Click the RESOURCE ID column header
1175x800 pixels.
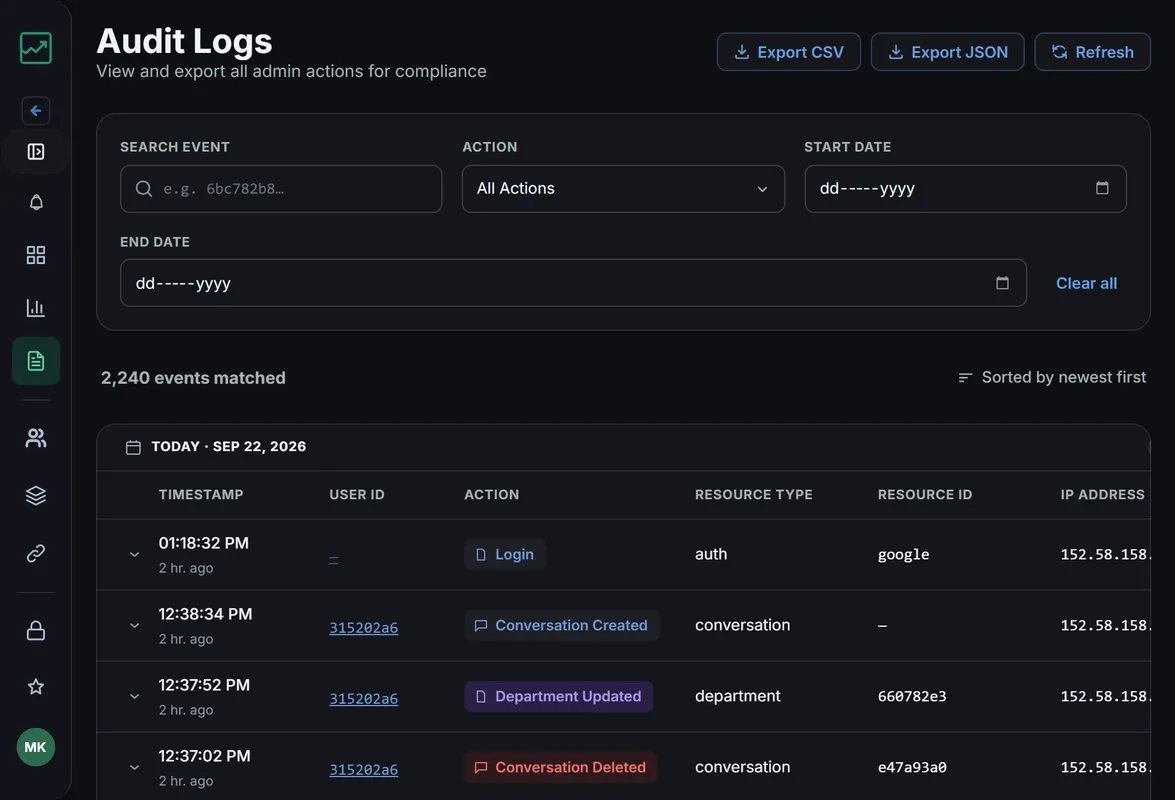click(925, 494)
